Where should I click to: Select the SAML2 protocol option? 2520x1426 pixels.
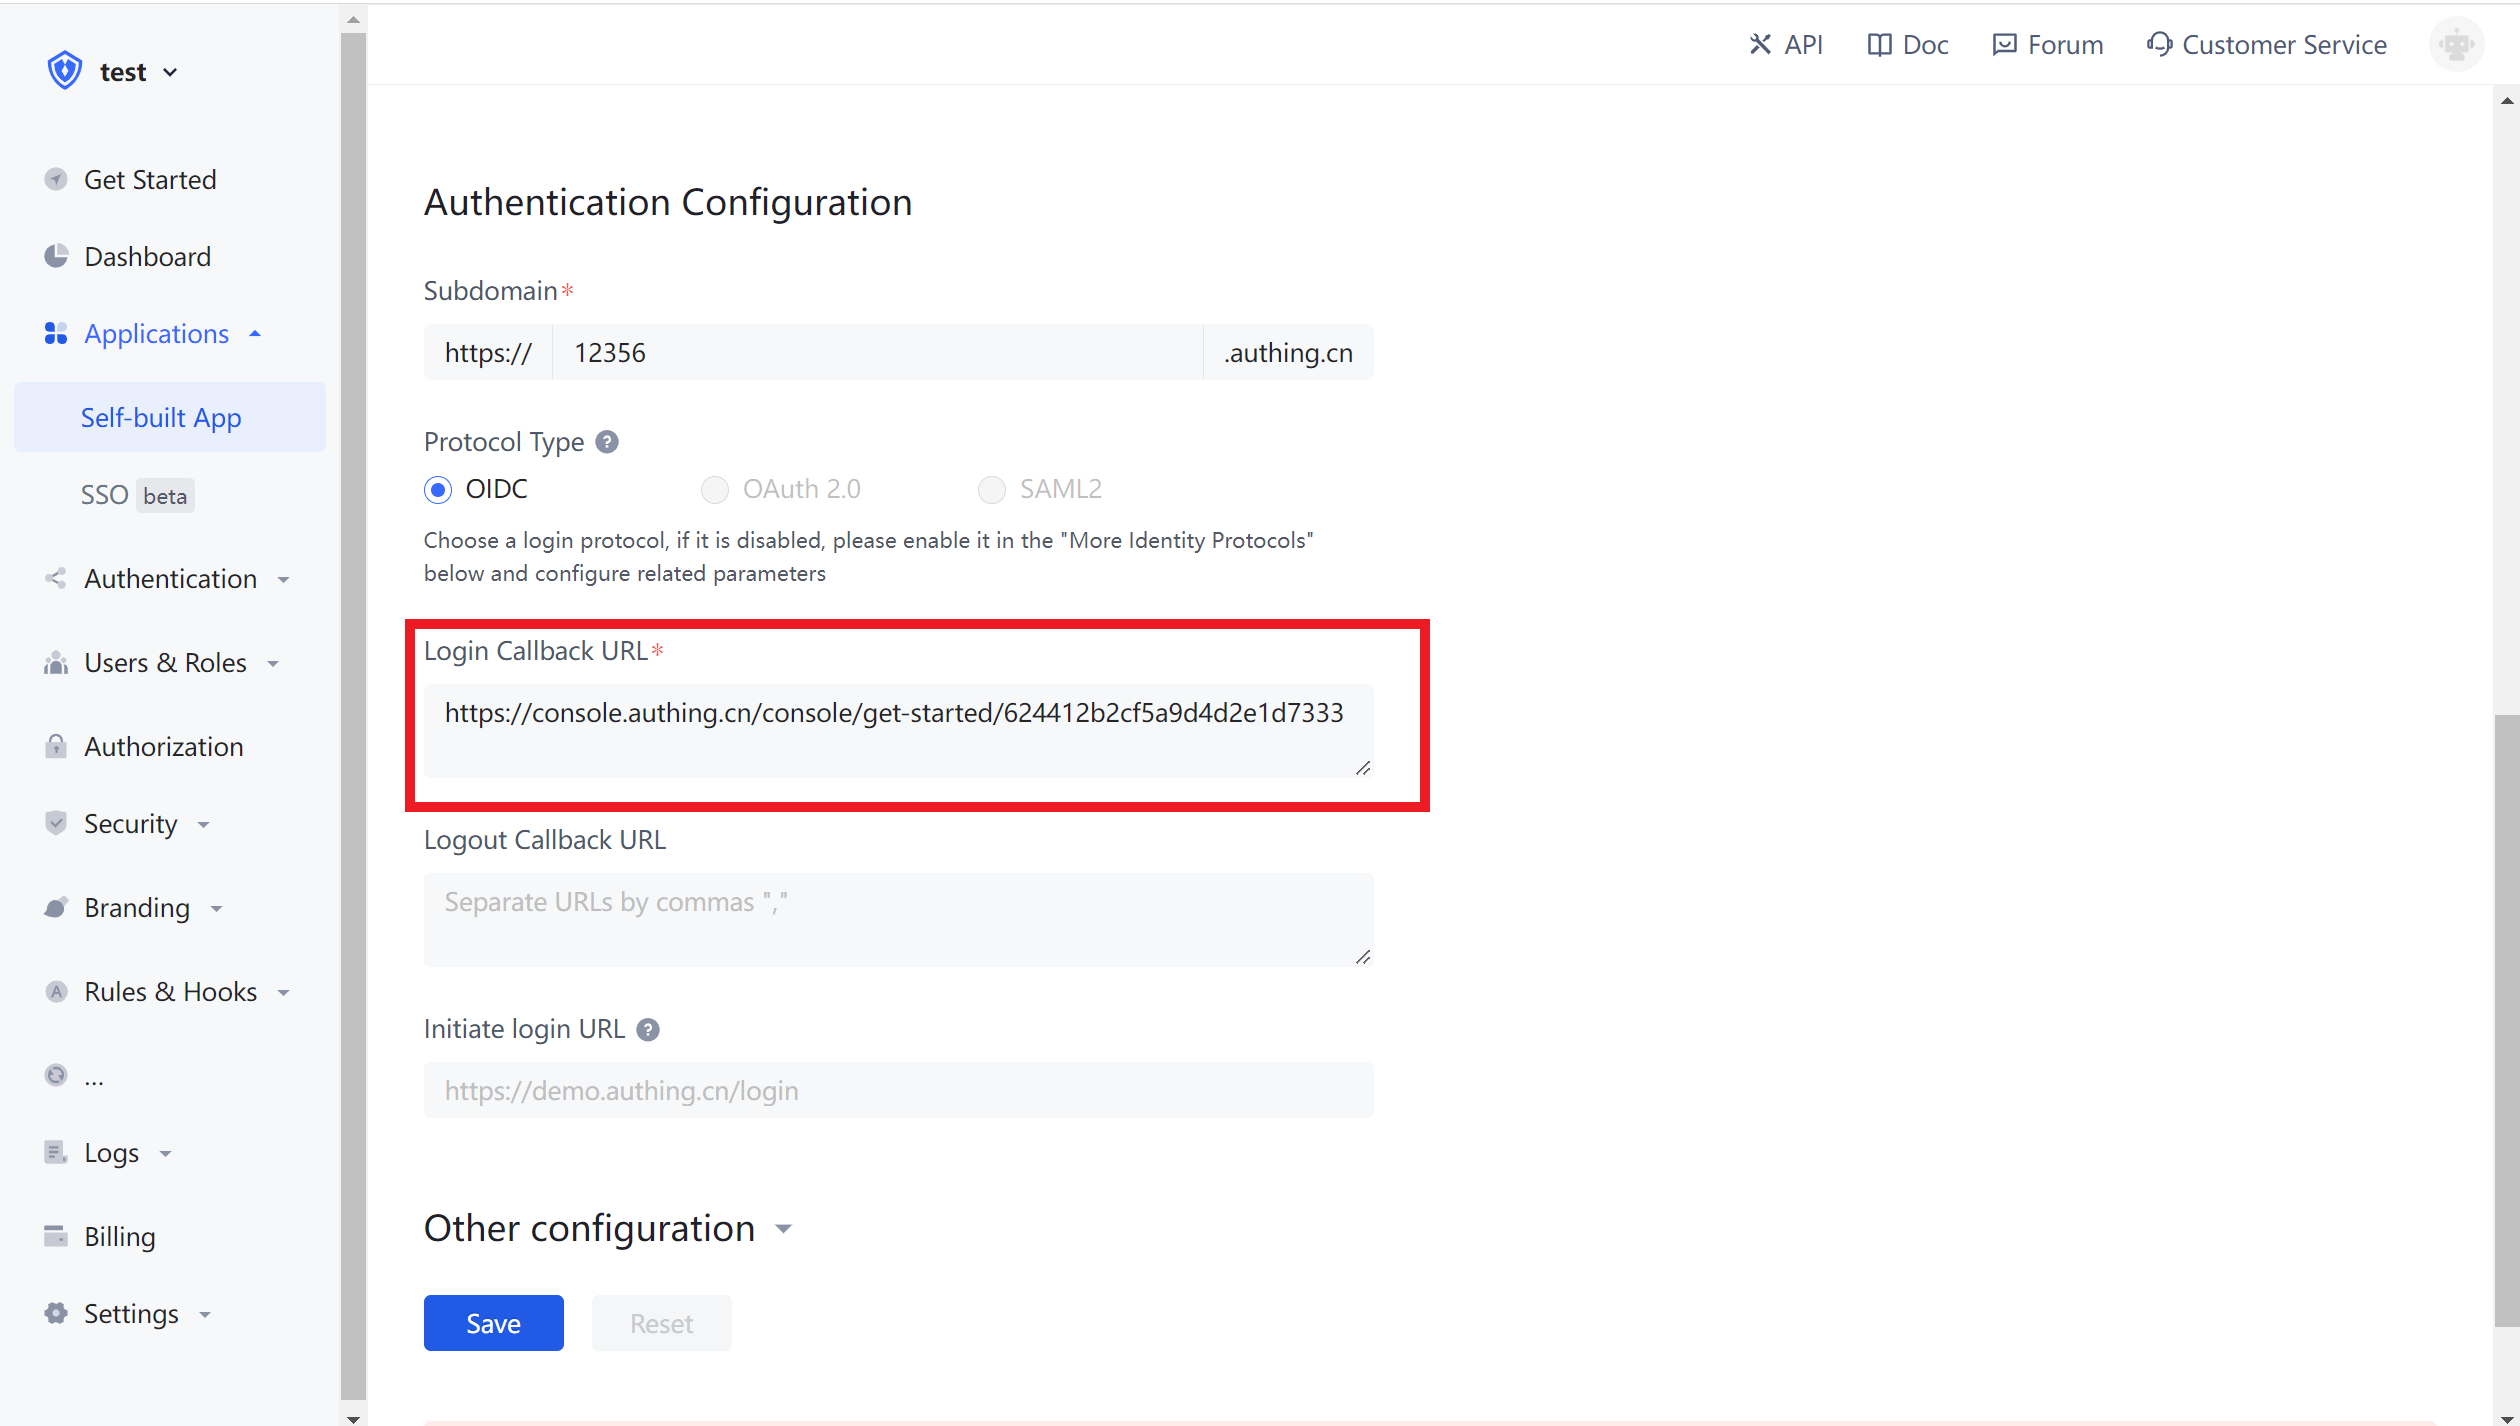(991, 489)
